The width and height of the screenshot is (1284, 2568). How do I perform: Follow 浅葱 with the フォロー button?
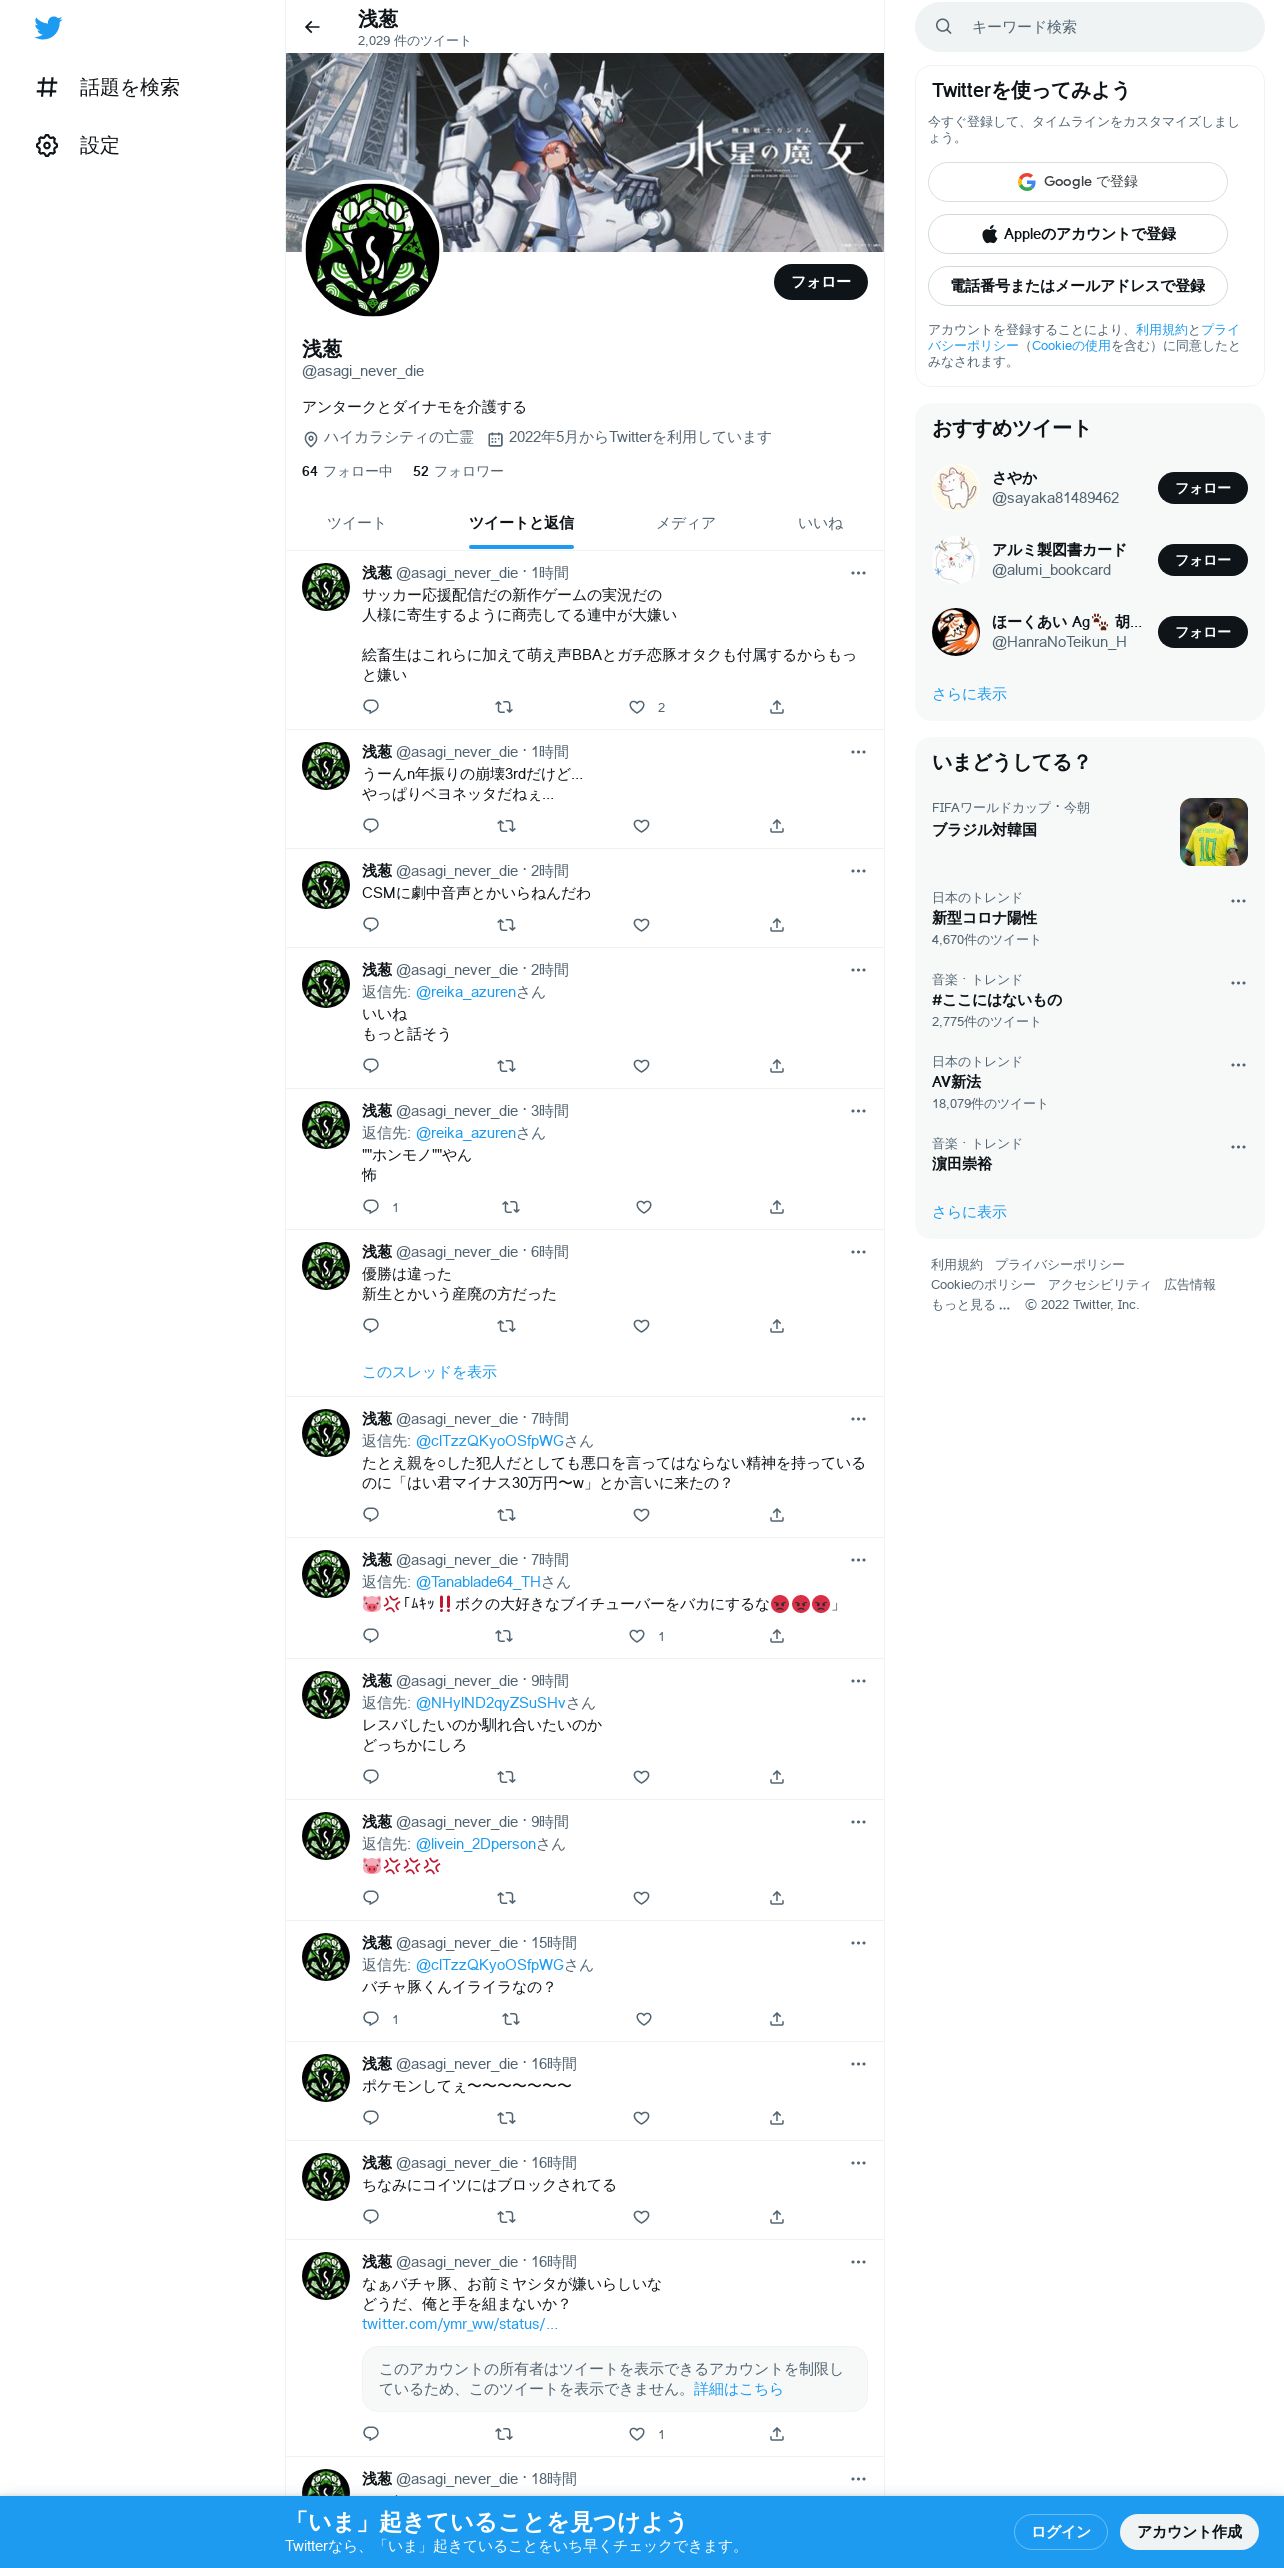pos(821,282)
